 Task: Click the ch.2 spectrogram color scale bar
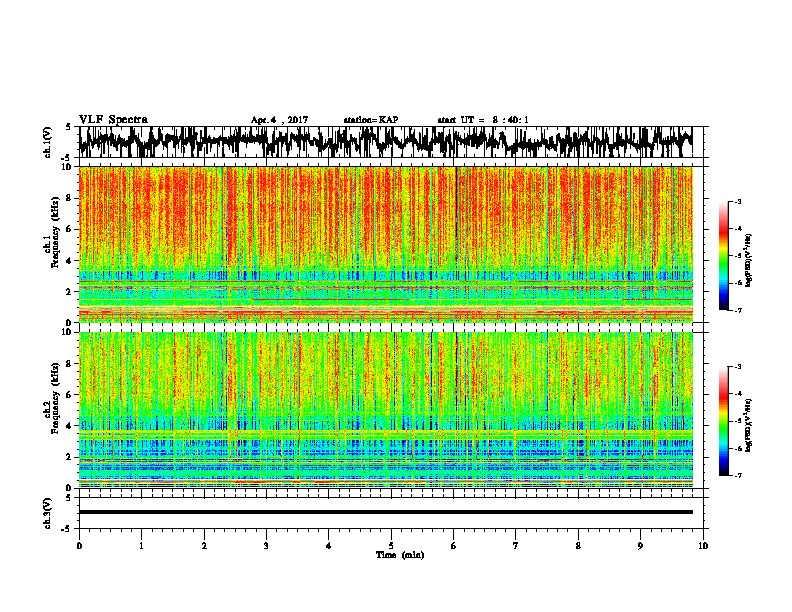click(x=723, y=421)
